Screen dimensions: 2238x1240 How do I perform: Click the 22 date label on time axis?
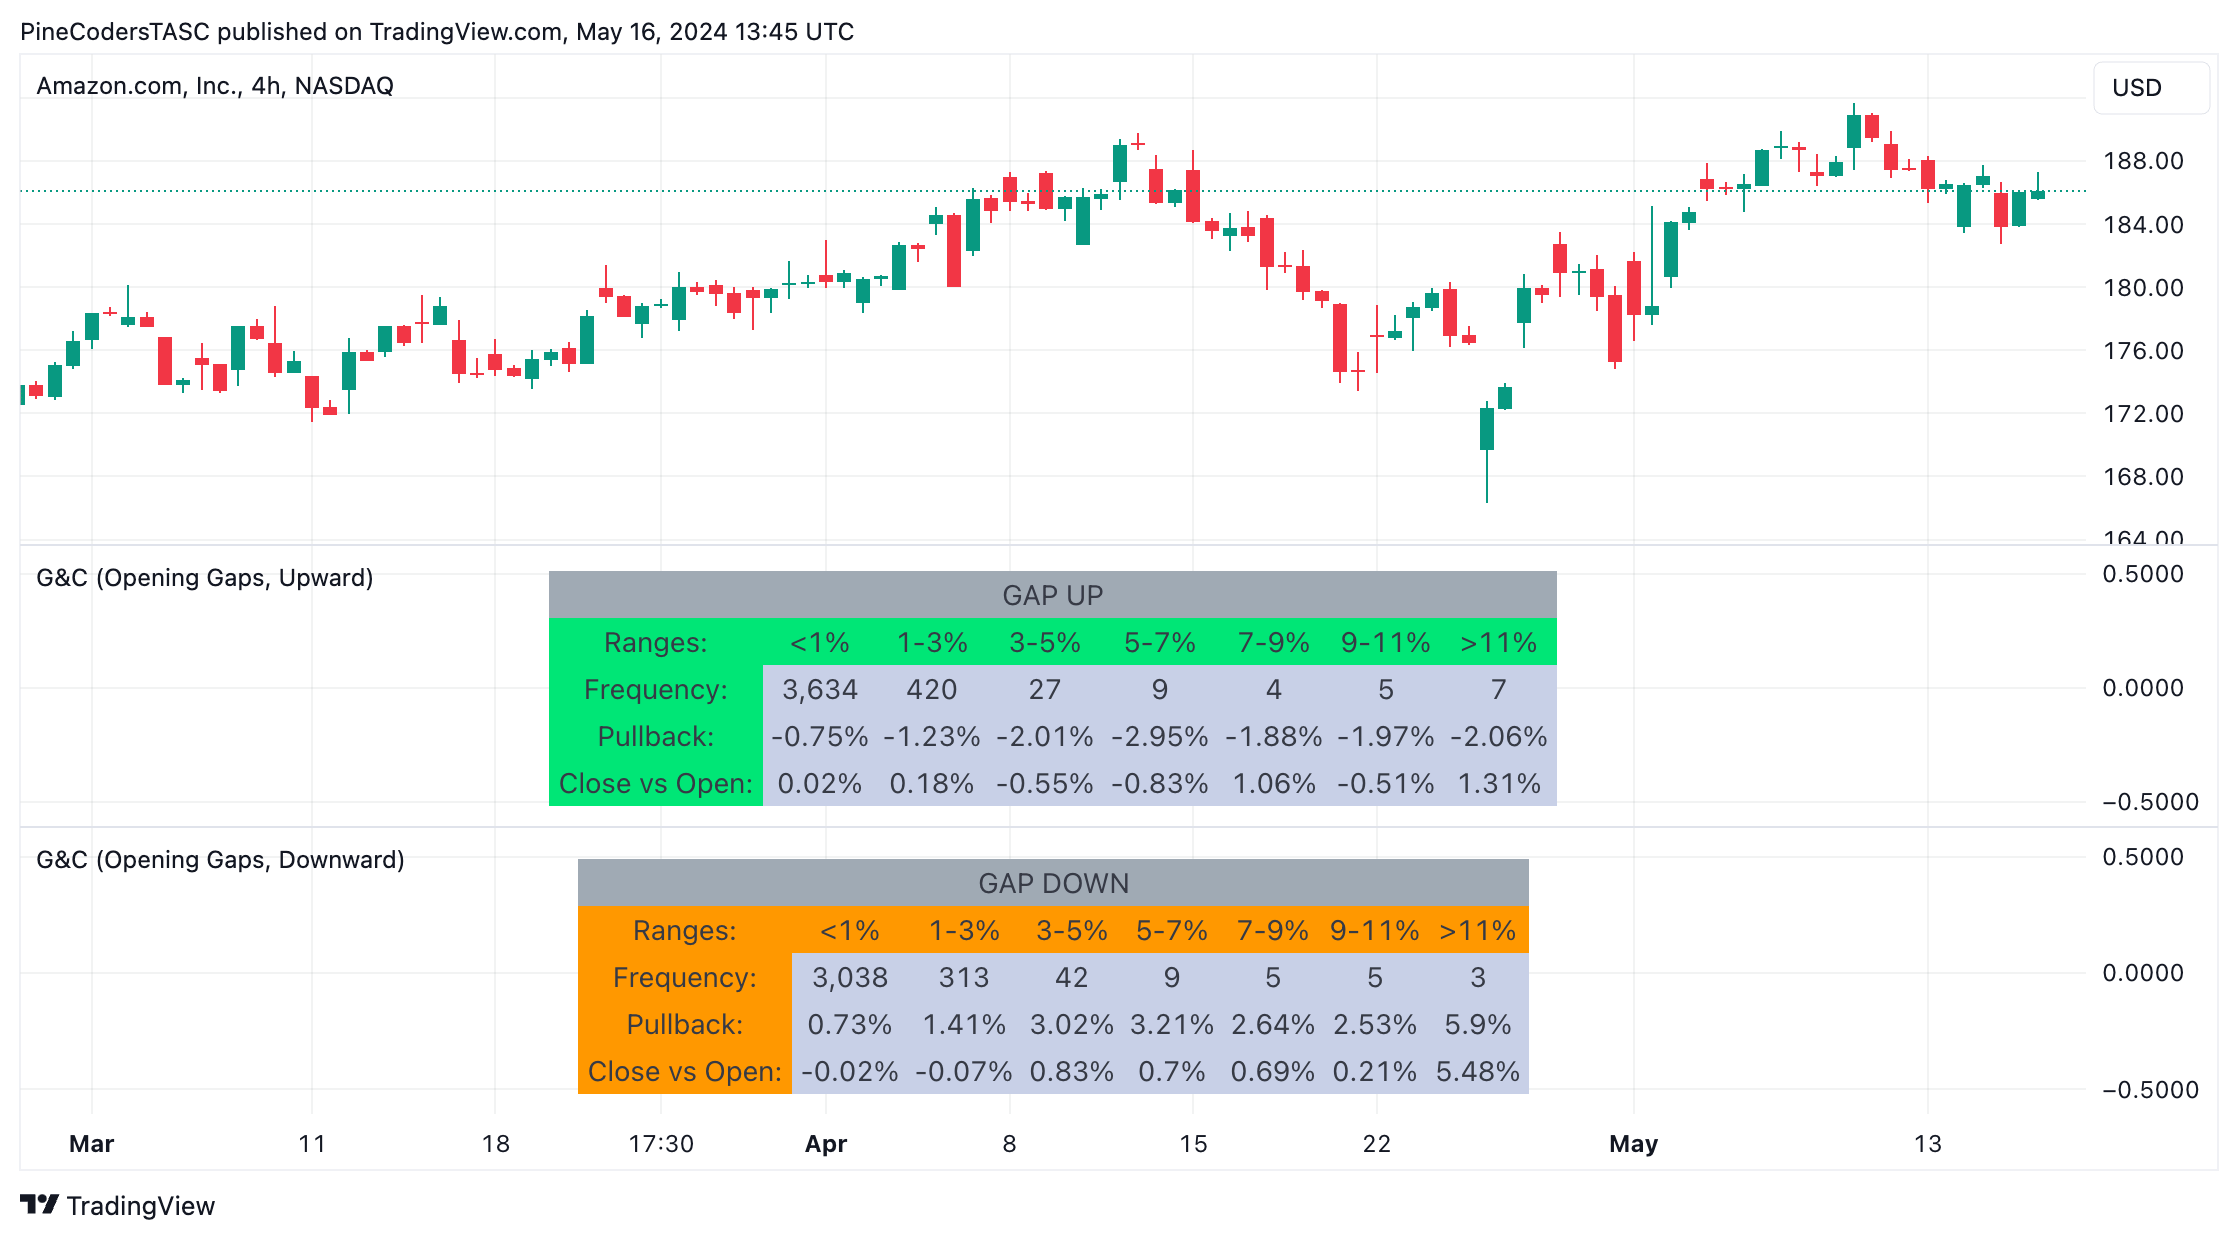click(1377, 1144)
